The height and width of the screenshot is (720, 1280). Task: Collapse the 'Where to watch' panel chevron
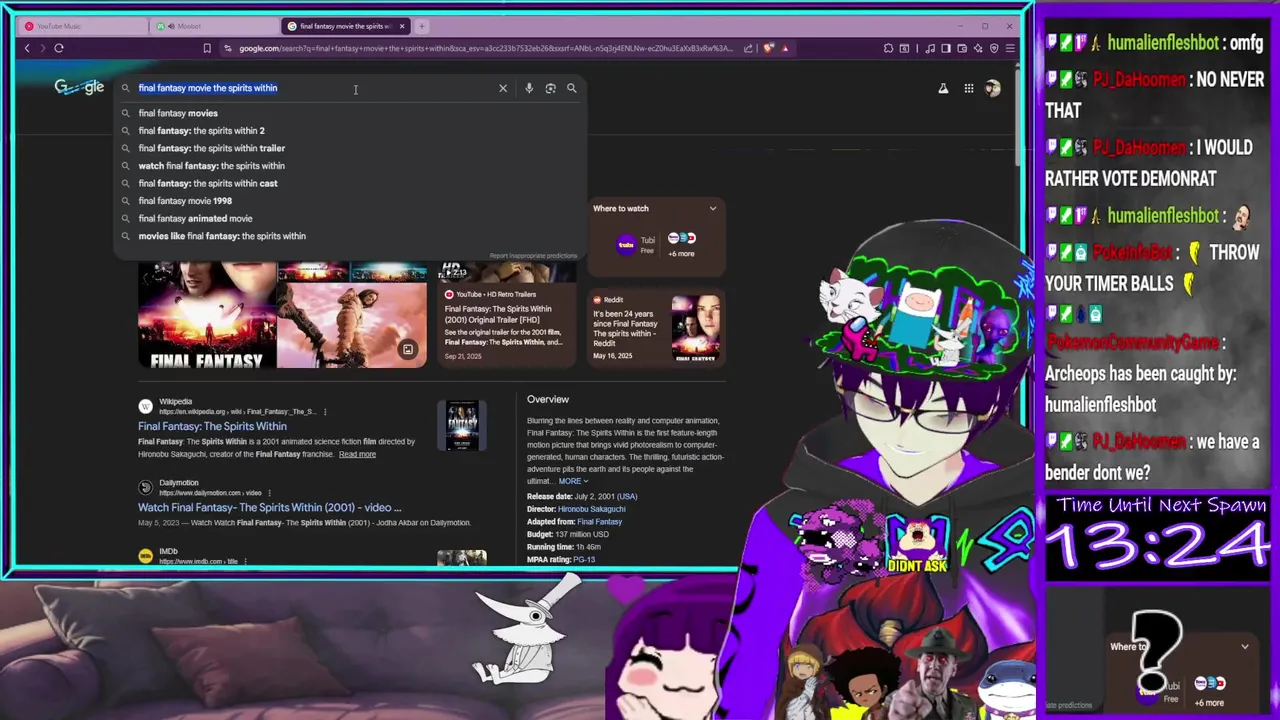click(713, 208)
